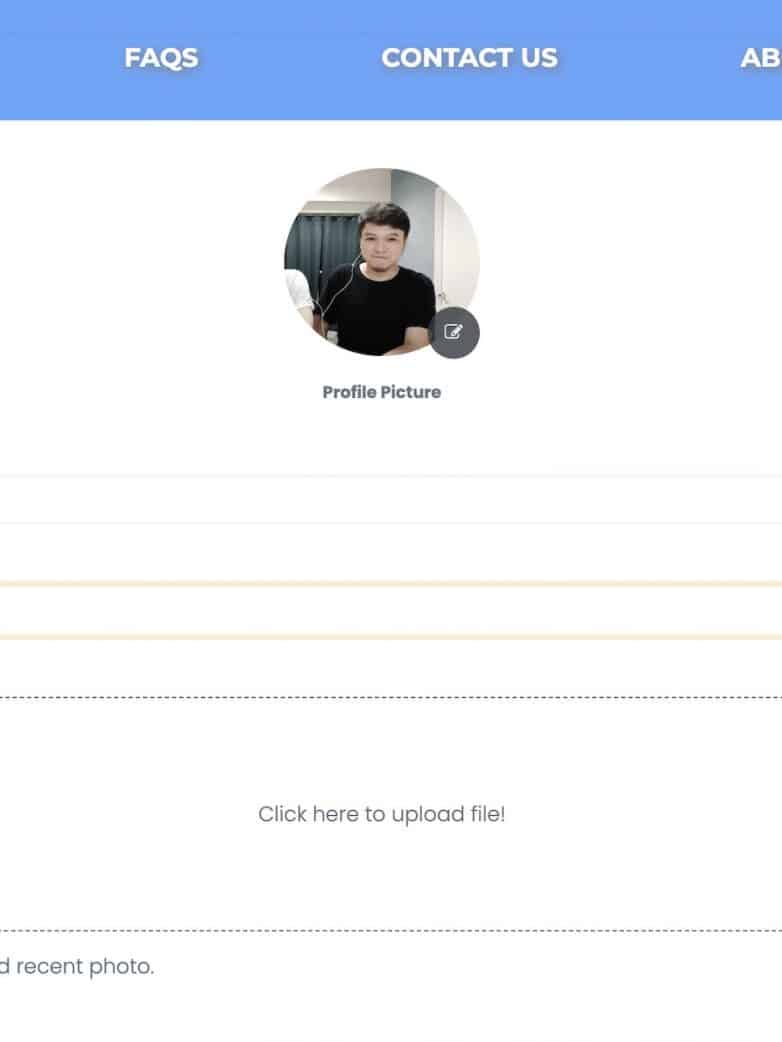Click the row between the thin gray lines
Image resolution: width=782 pixels, height=1042 pixels.
(x=390, y=499)
